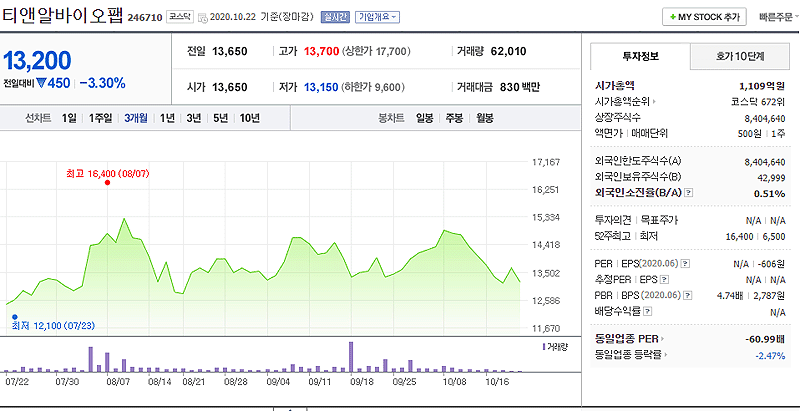This screenshot has height=411, width=800.
Task: Click the 외국인보유주식수 value 42,999
Action: click(x=772, y=177)
